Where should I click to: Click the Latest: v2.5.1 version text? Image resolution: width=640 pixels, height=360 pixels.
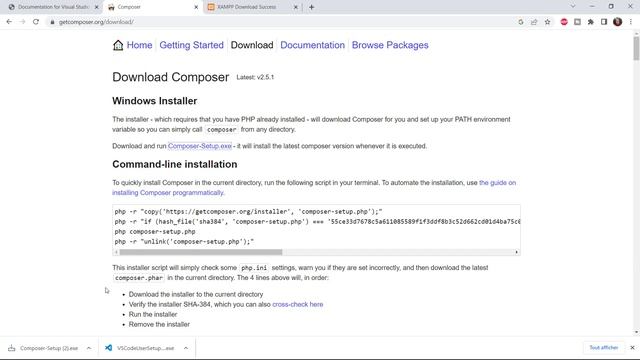coord(255,77)
